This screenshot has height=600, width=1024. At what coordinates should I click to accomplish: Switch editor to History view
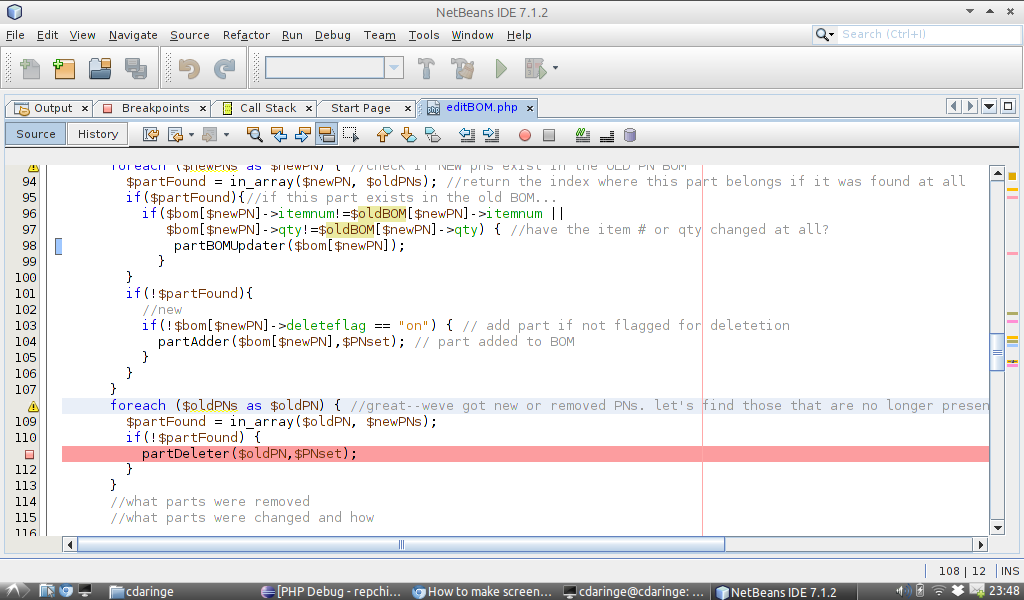click(x=98, y=134)
